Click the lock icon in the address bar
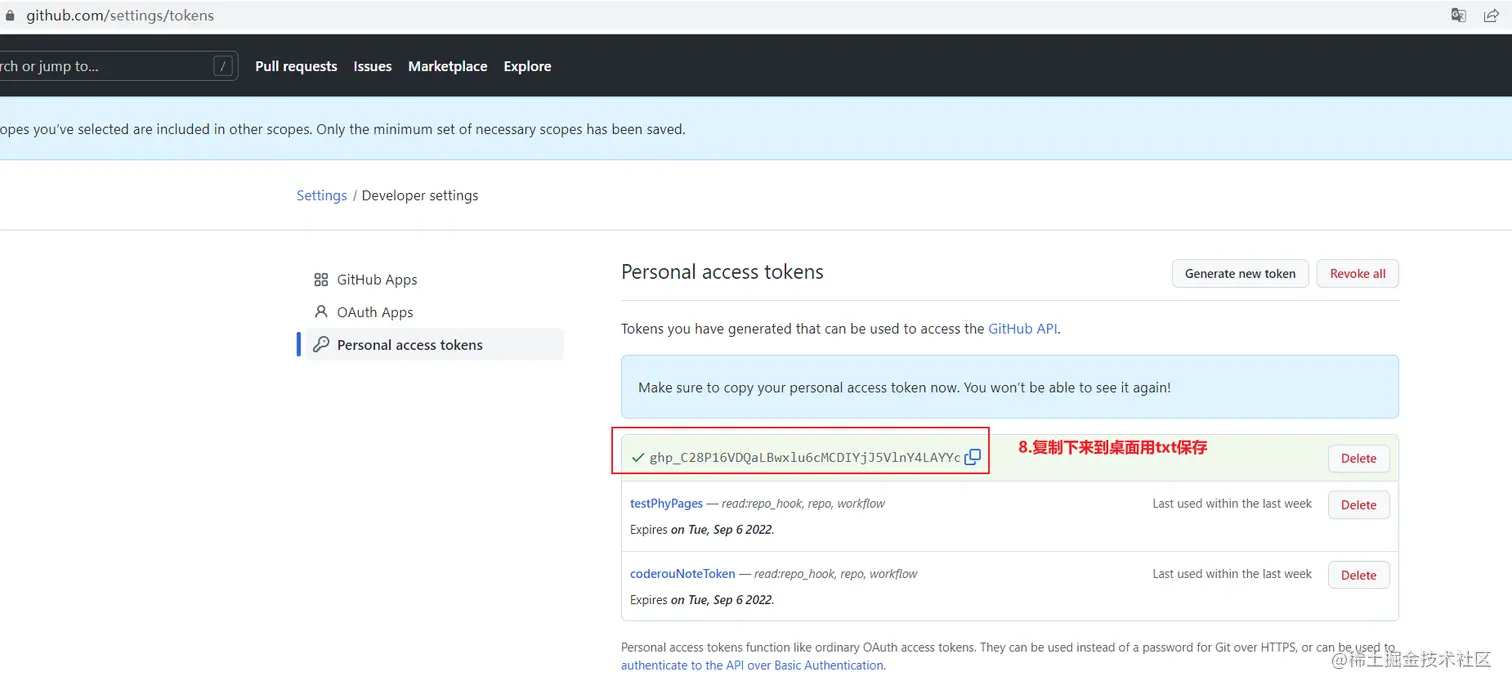1512x690 pixels. pos(9,16)
